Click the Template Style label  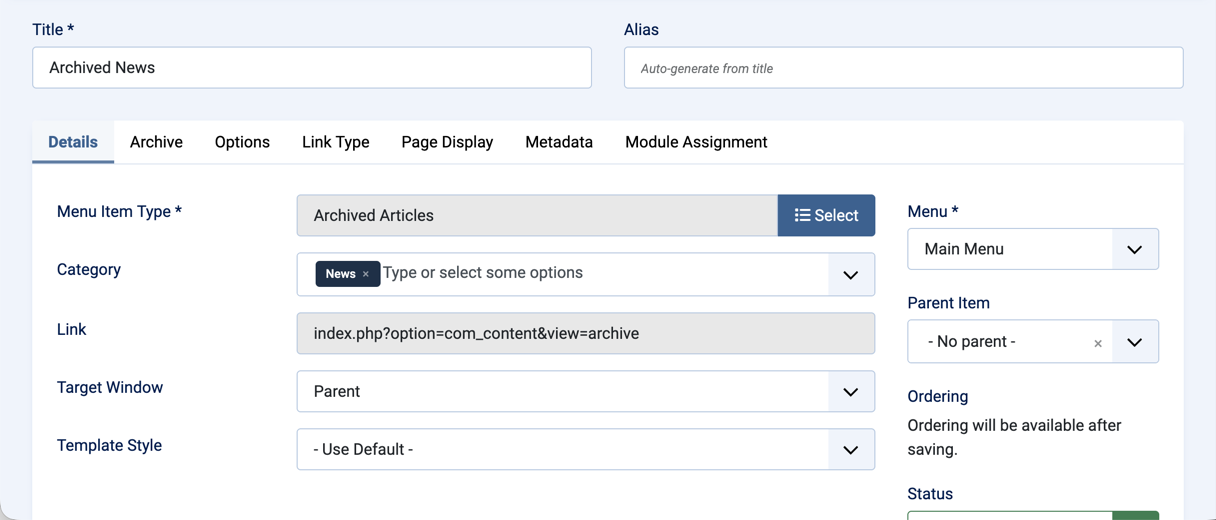(x=109, y=445)
